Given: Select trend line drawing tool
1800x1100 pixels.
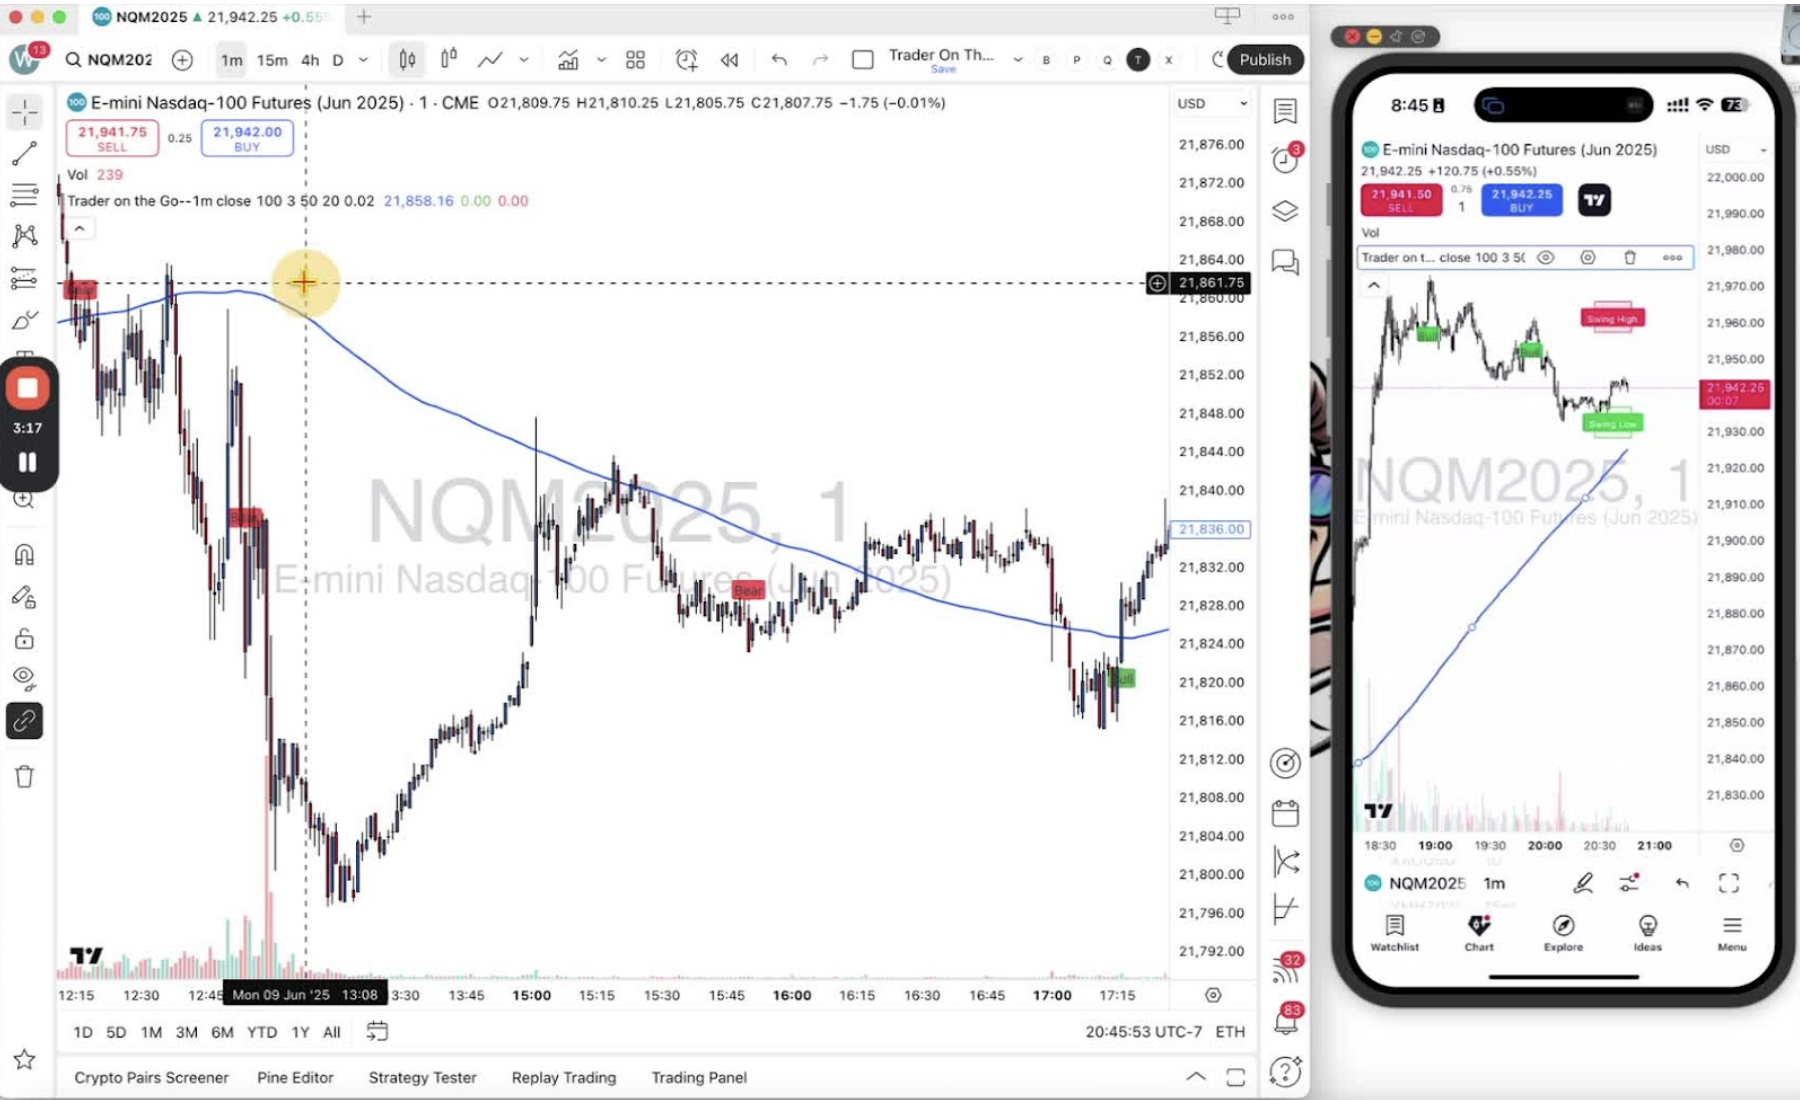Looking at the screenshot, I should pos(25,153).
